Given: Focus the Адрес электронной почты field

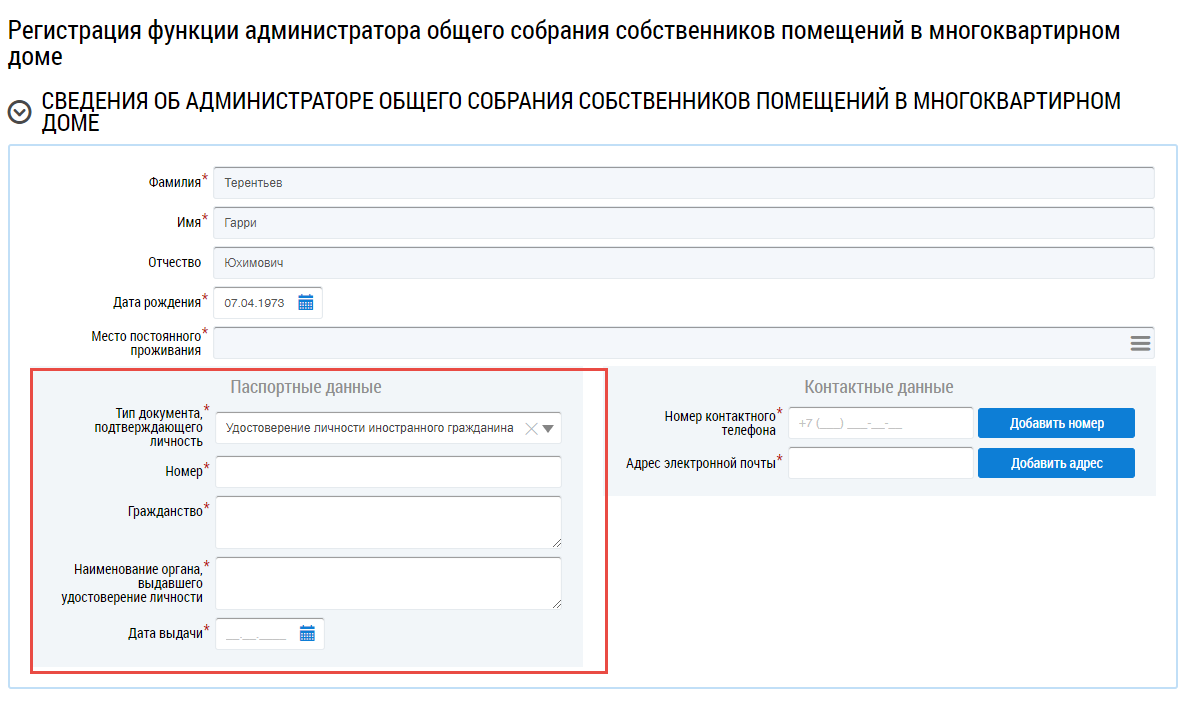Looking at the screenshot, I should (x=880, y=463).
